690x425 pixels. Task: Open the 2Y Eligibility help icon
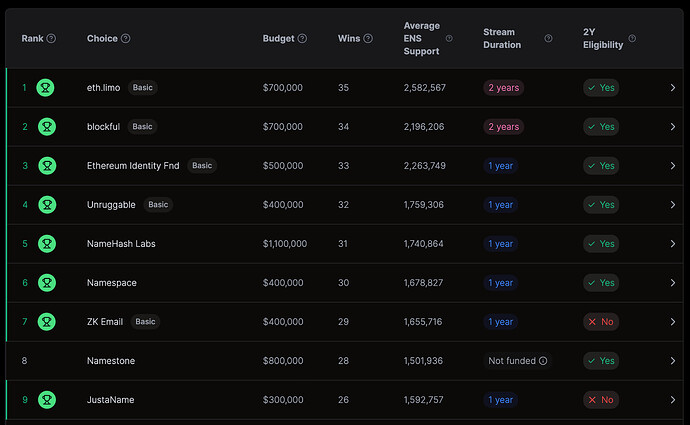click(x=632, y=38)
